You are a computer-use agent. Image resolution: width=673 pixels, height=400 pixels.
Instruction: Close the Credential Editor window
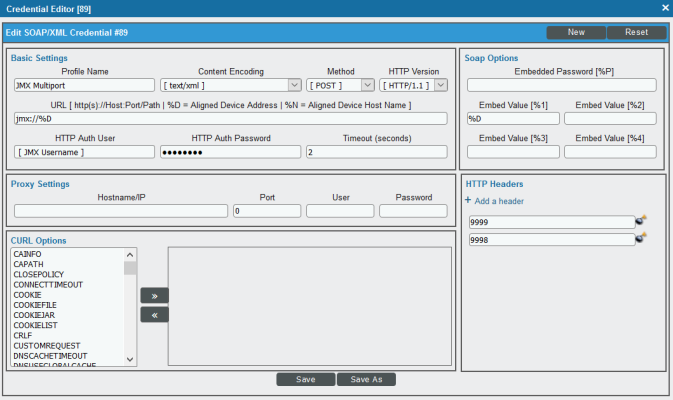coord(665,8)
